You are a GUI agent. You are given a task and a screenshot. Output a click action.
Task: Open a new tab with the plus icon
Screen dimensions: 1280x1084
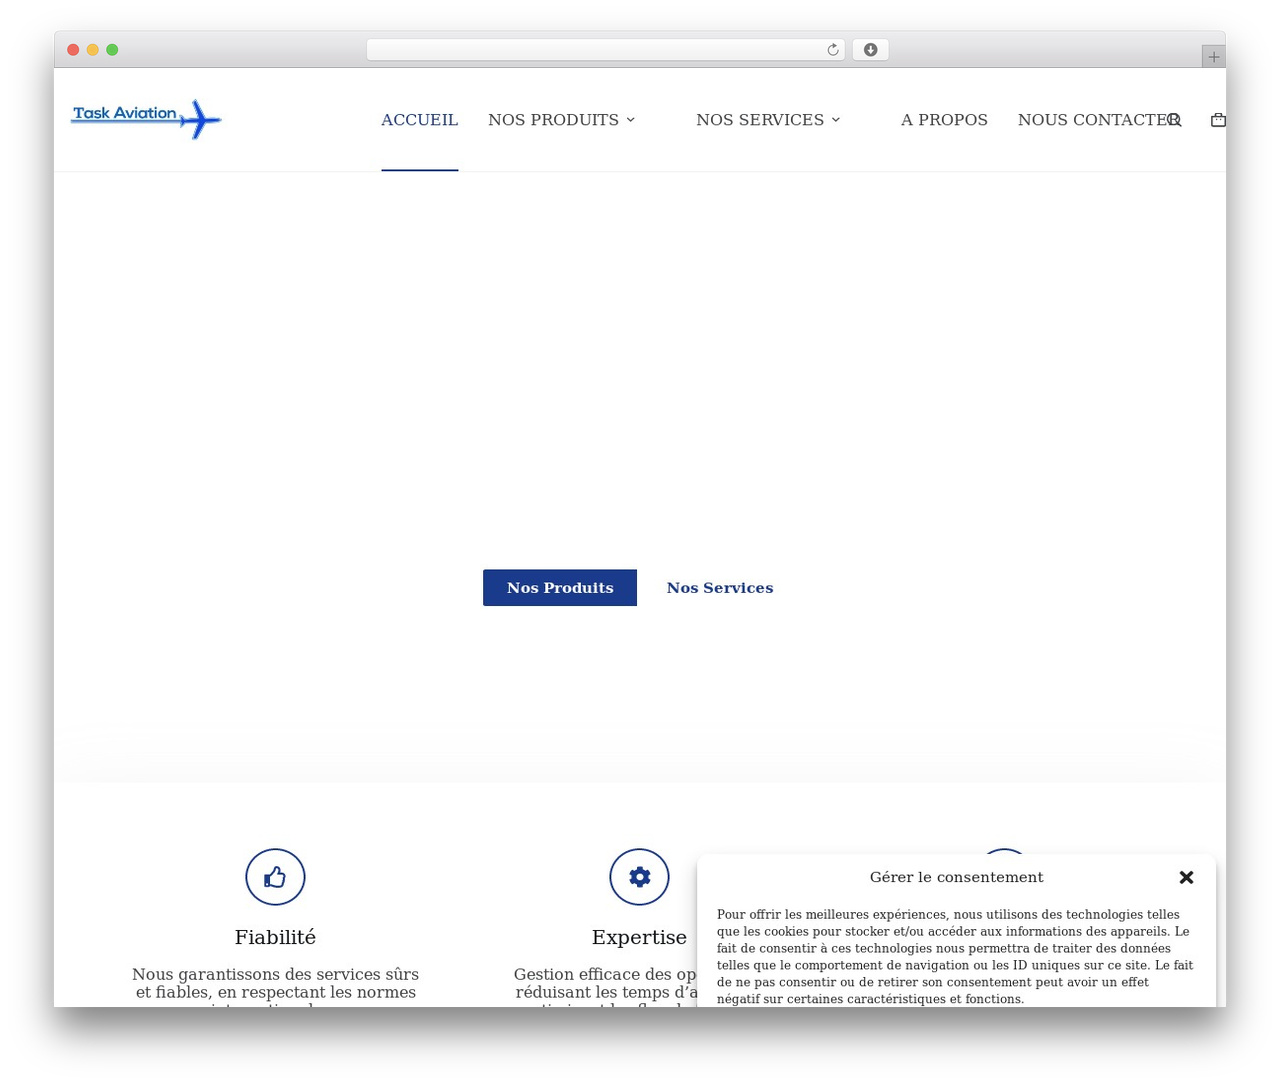pos(1213,57)
